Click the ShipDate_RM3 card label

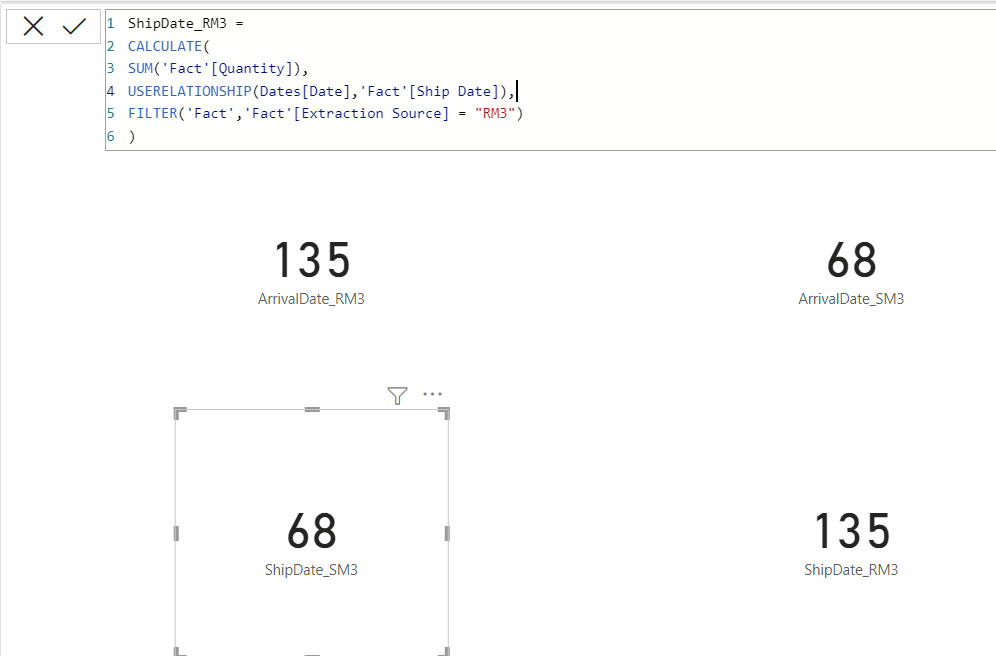(x=851, y=570)
